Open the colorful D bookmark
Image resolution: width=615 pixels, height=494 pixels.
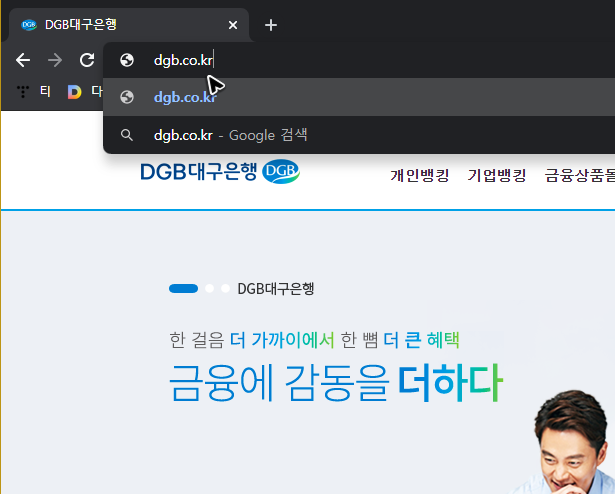(x=74, y=92)
